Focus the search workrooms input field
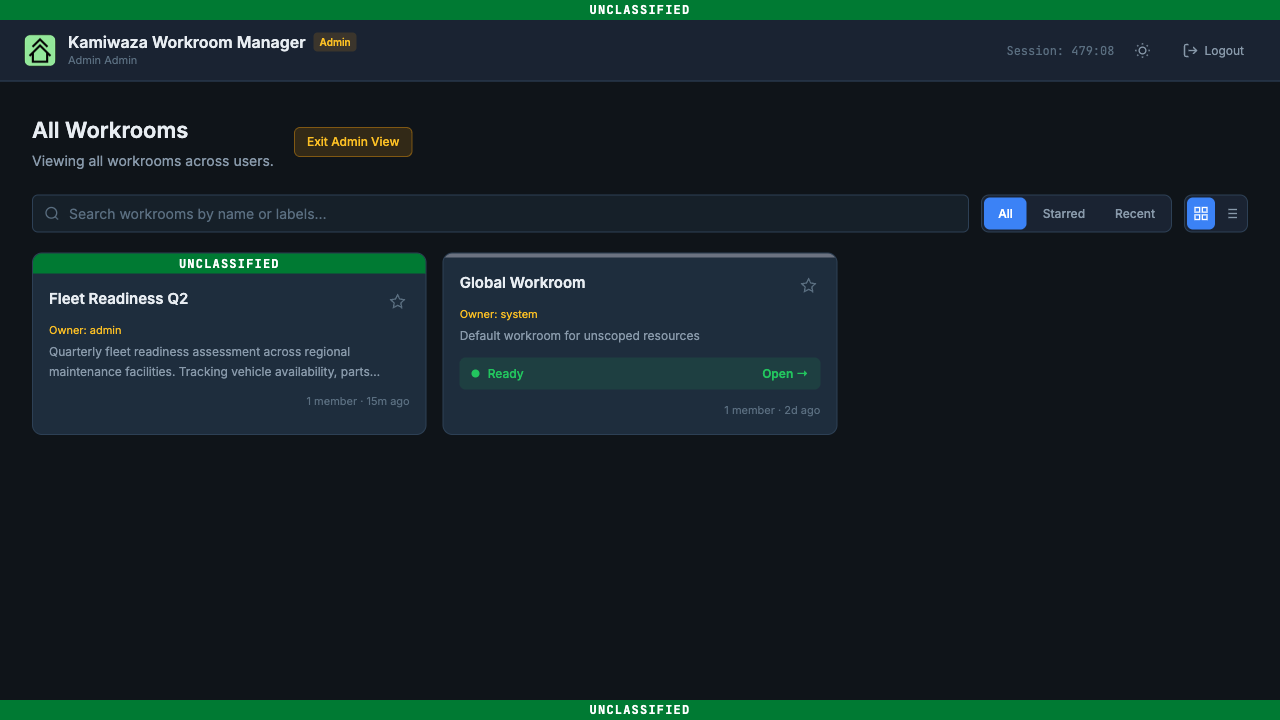 (x=500, y=213)
